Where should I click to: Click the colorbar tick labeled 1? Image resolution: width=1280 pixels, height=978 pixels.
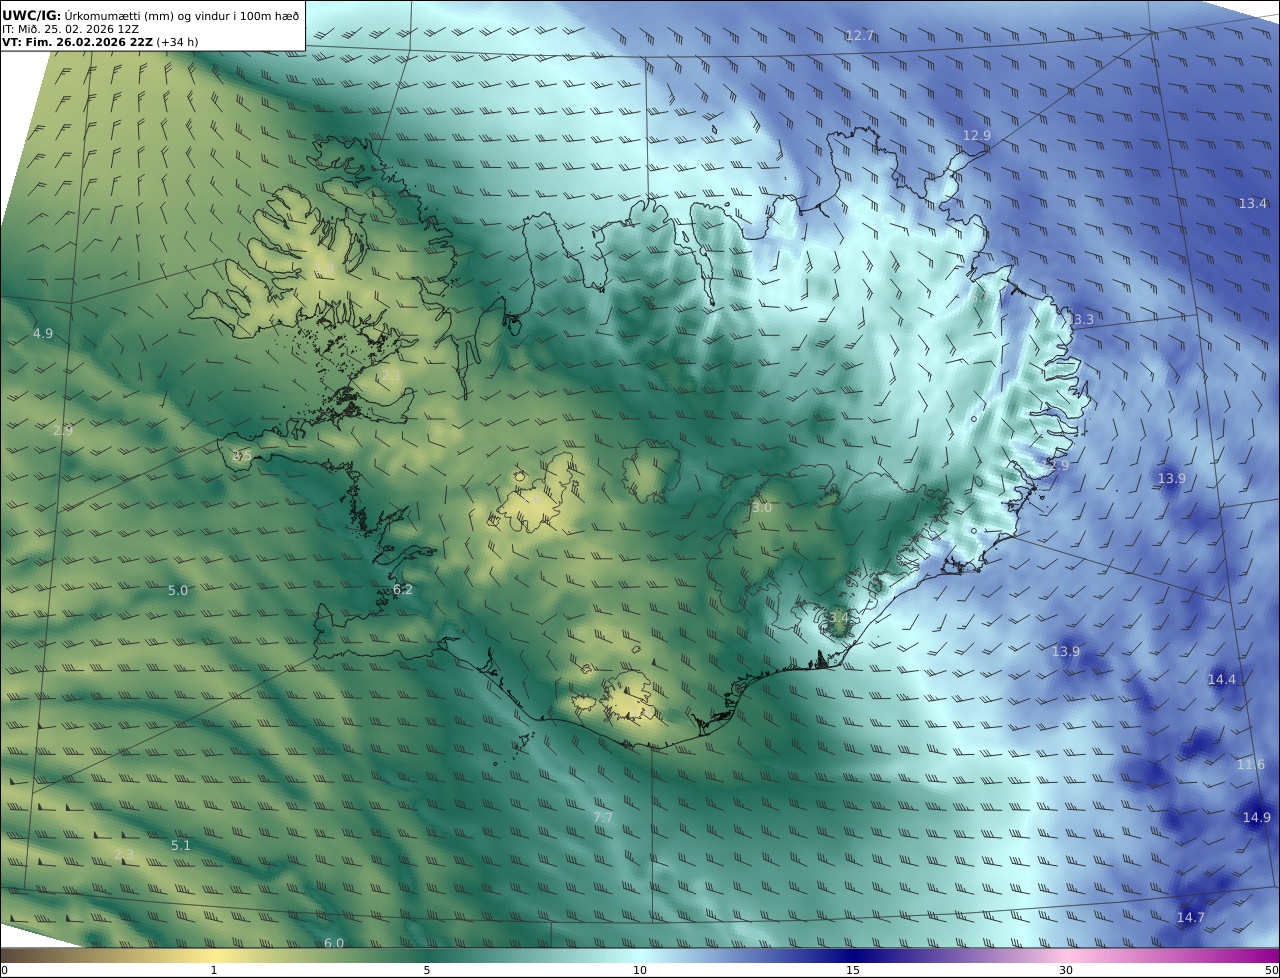(x=214, y=970)
